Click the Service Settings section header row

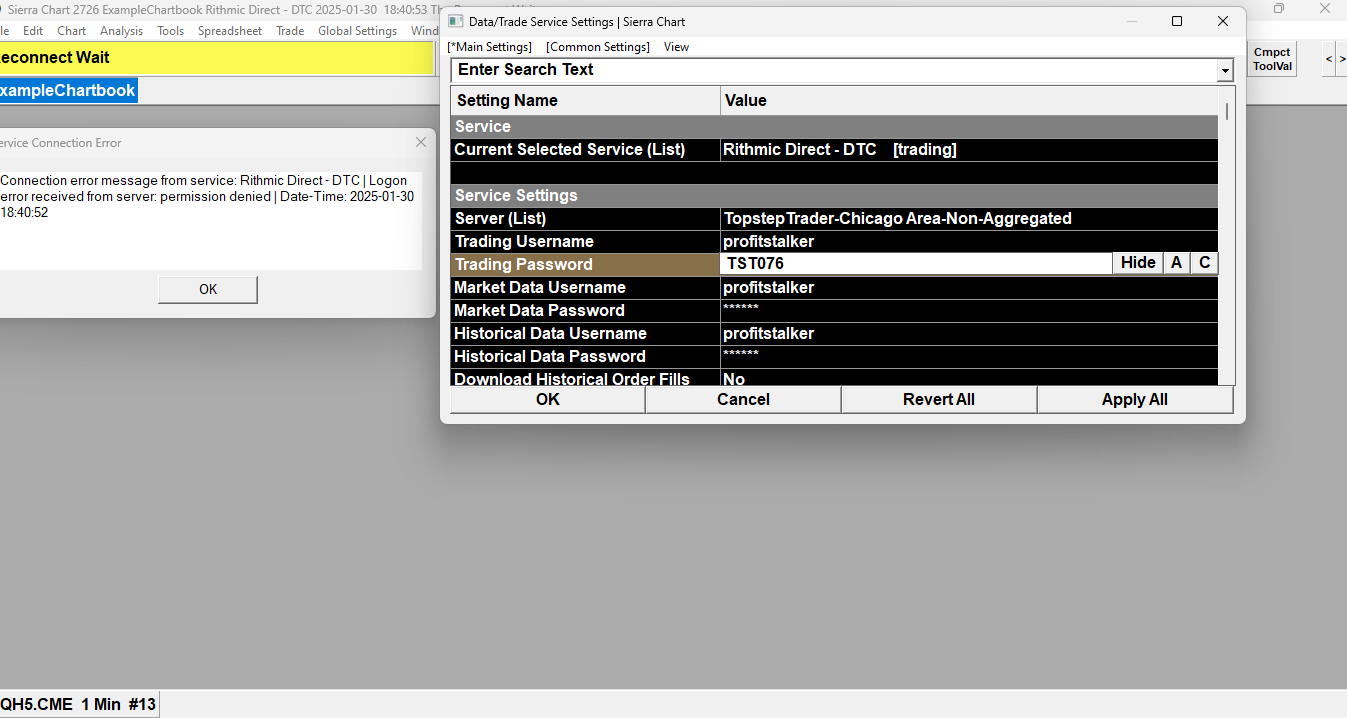coord(834,195)
